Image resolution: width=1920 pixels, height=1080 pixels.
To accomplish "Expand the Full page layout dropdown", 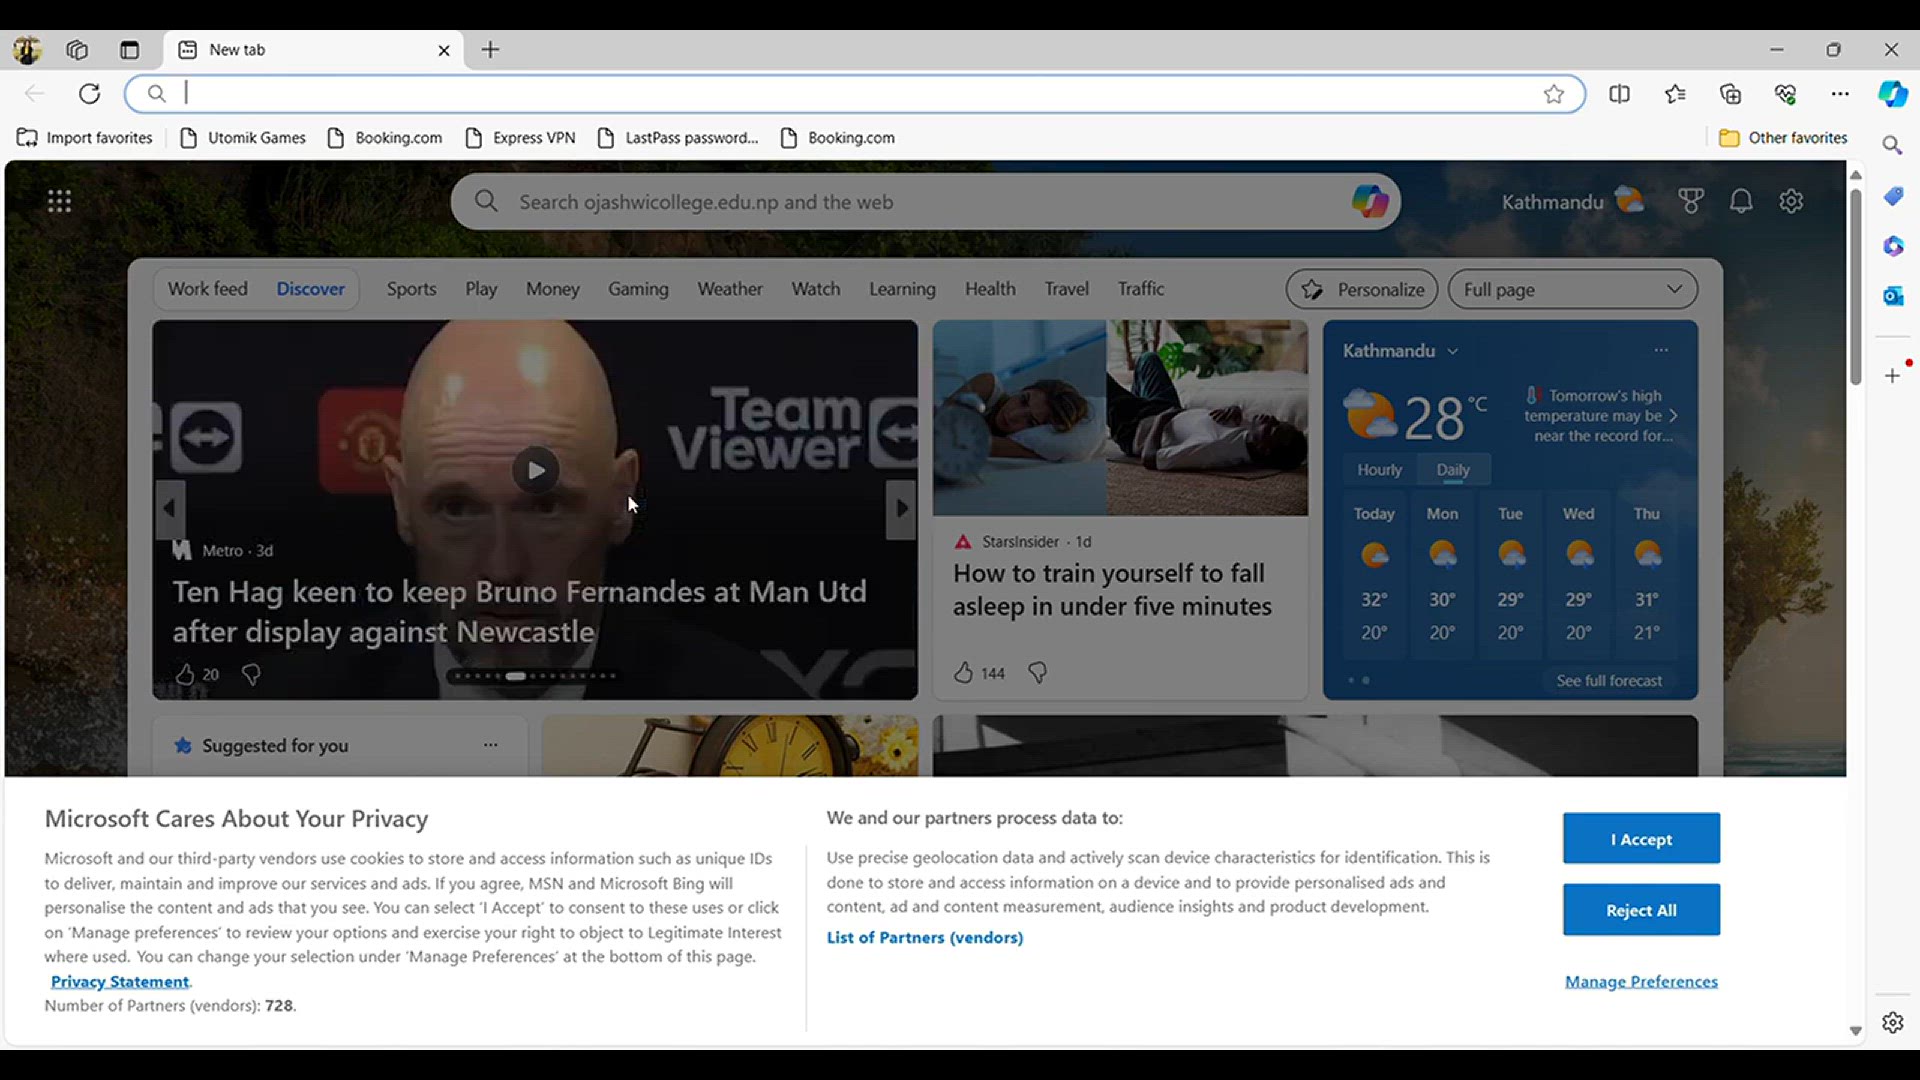I will (x=1573, y=290).
